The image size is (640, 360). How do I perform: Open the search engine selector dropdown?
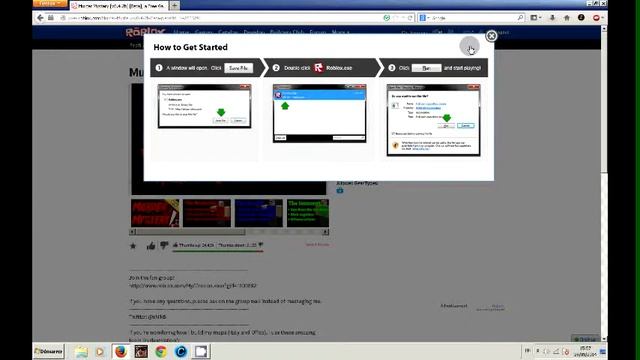click(424, 18)
